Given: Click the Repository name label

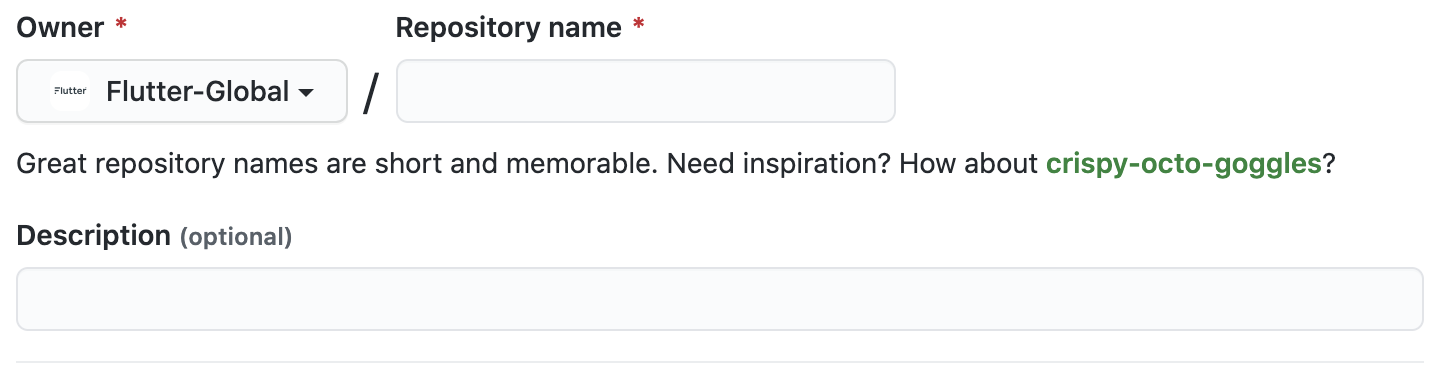Looking at the screenshot, I should [509, 27].
